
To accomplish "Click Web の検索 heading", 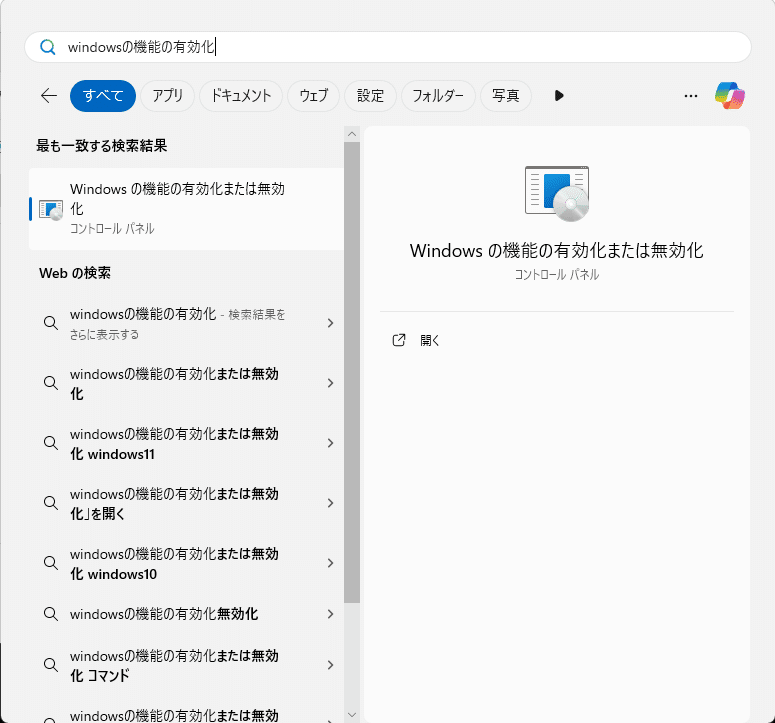I will click(x=75, y=273).
